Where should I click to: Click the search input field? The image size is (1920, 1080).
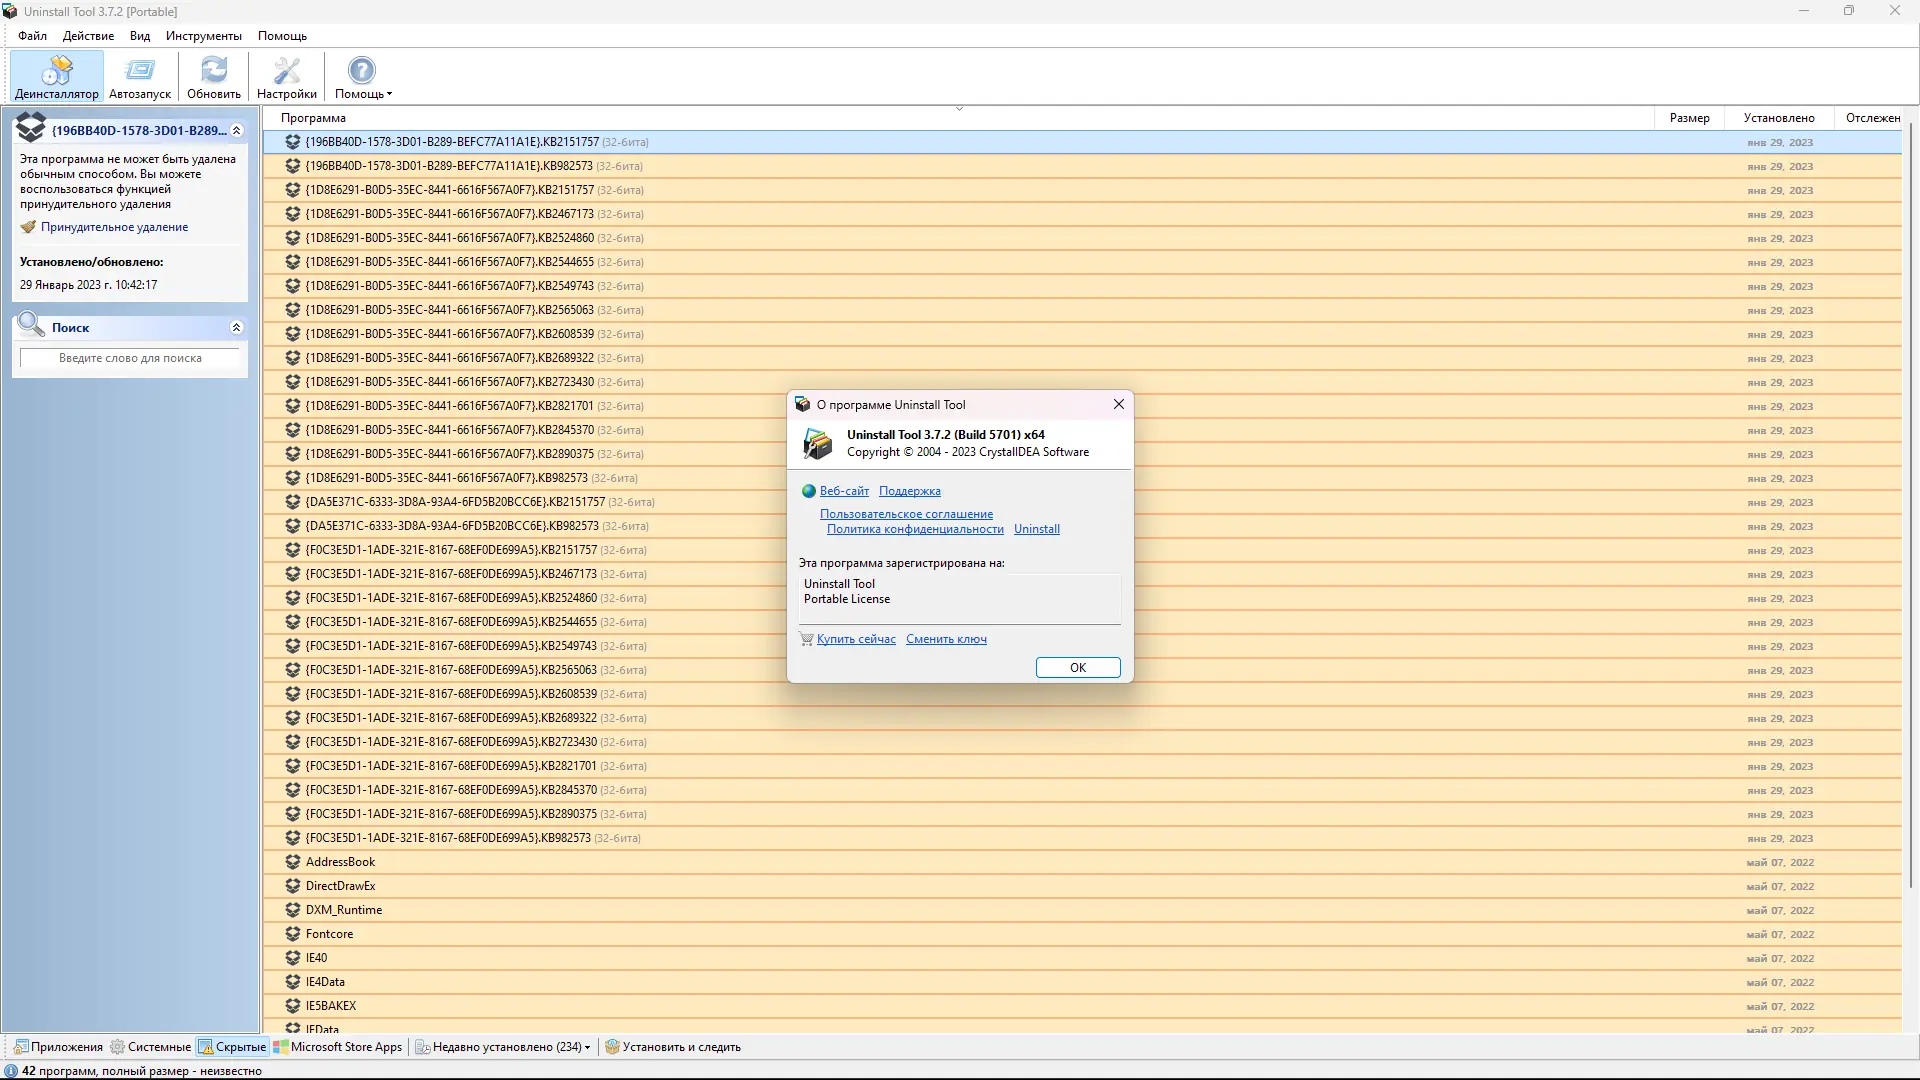click(130, 358)
